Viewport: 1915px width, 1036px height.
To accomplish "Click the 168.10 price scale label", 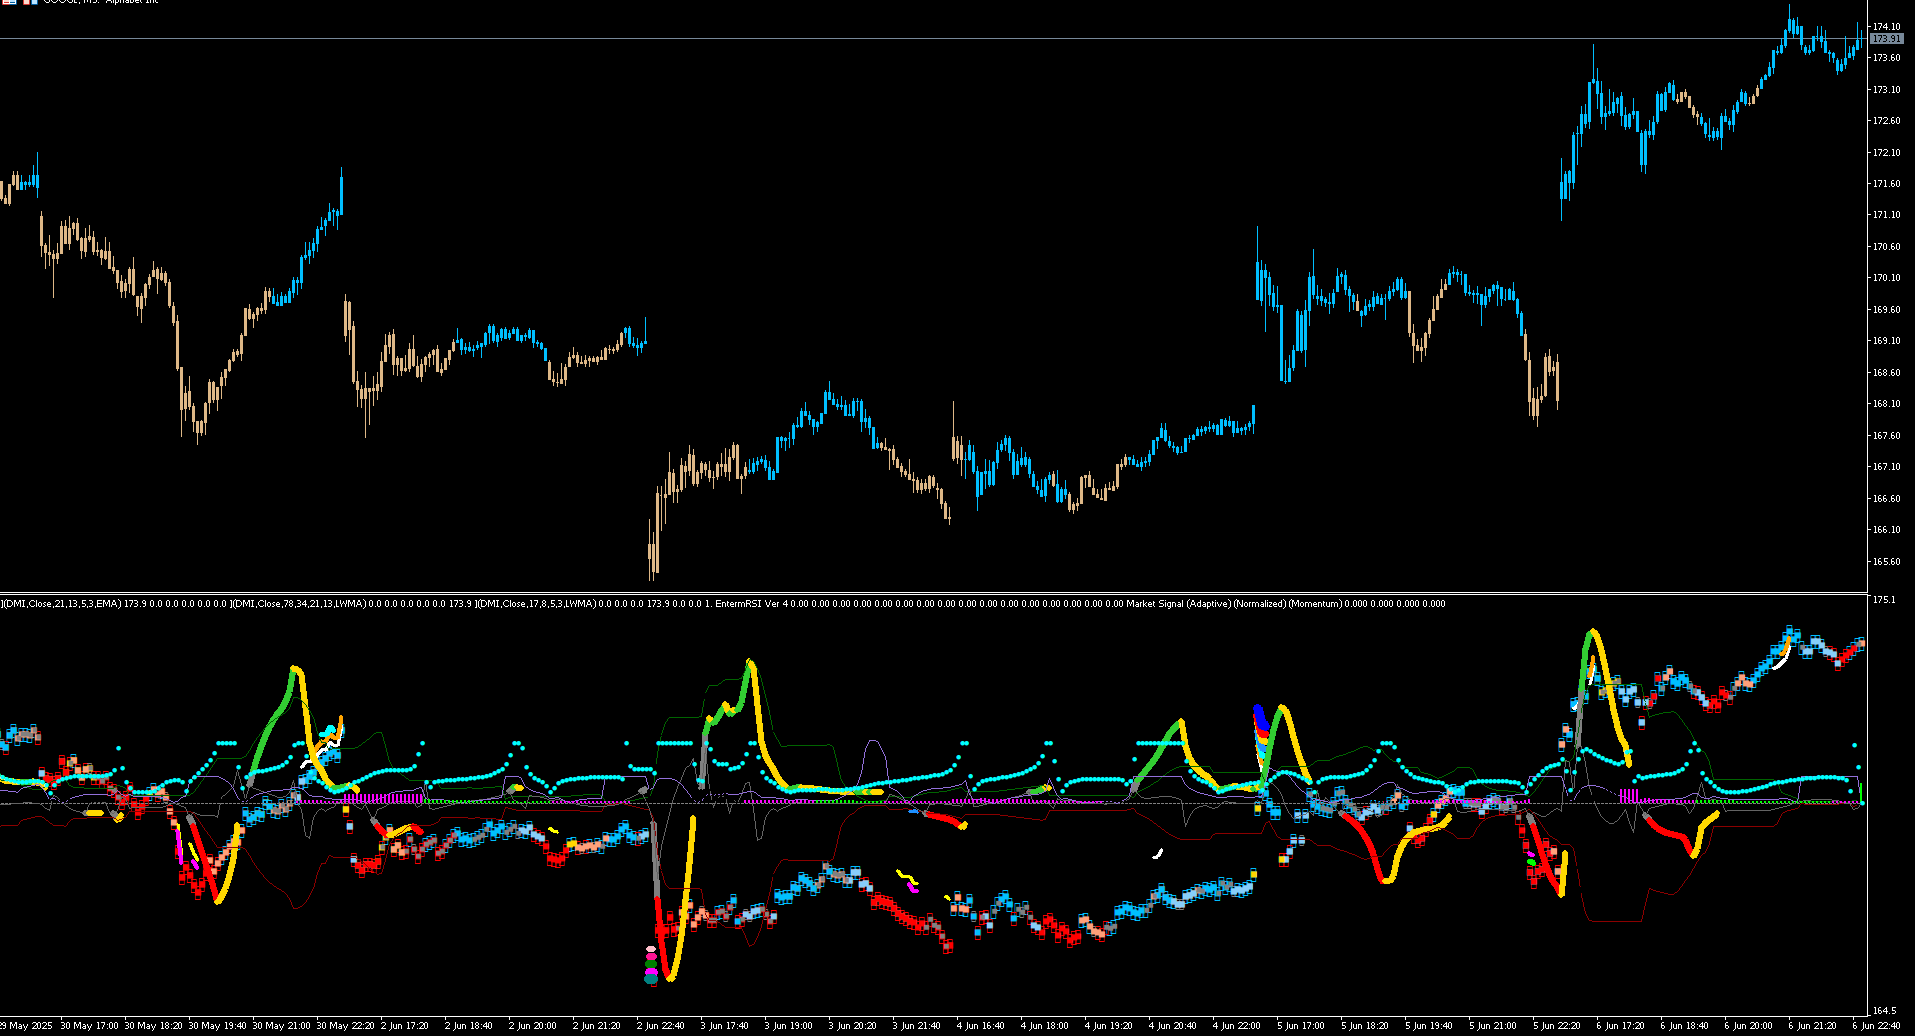I will [x=1886, y=404].
